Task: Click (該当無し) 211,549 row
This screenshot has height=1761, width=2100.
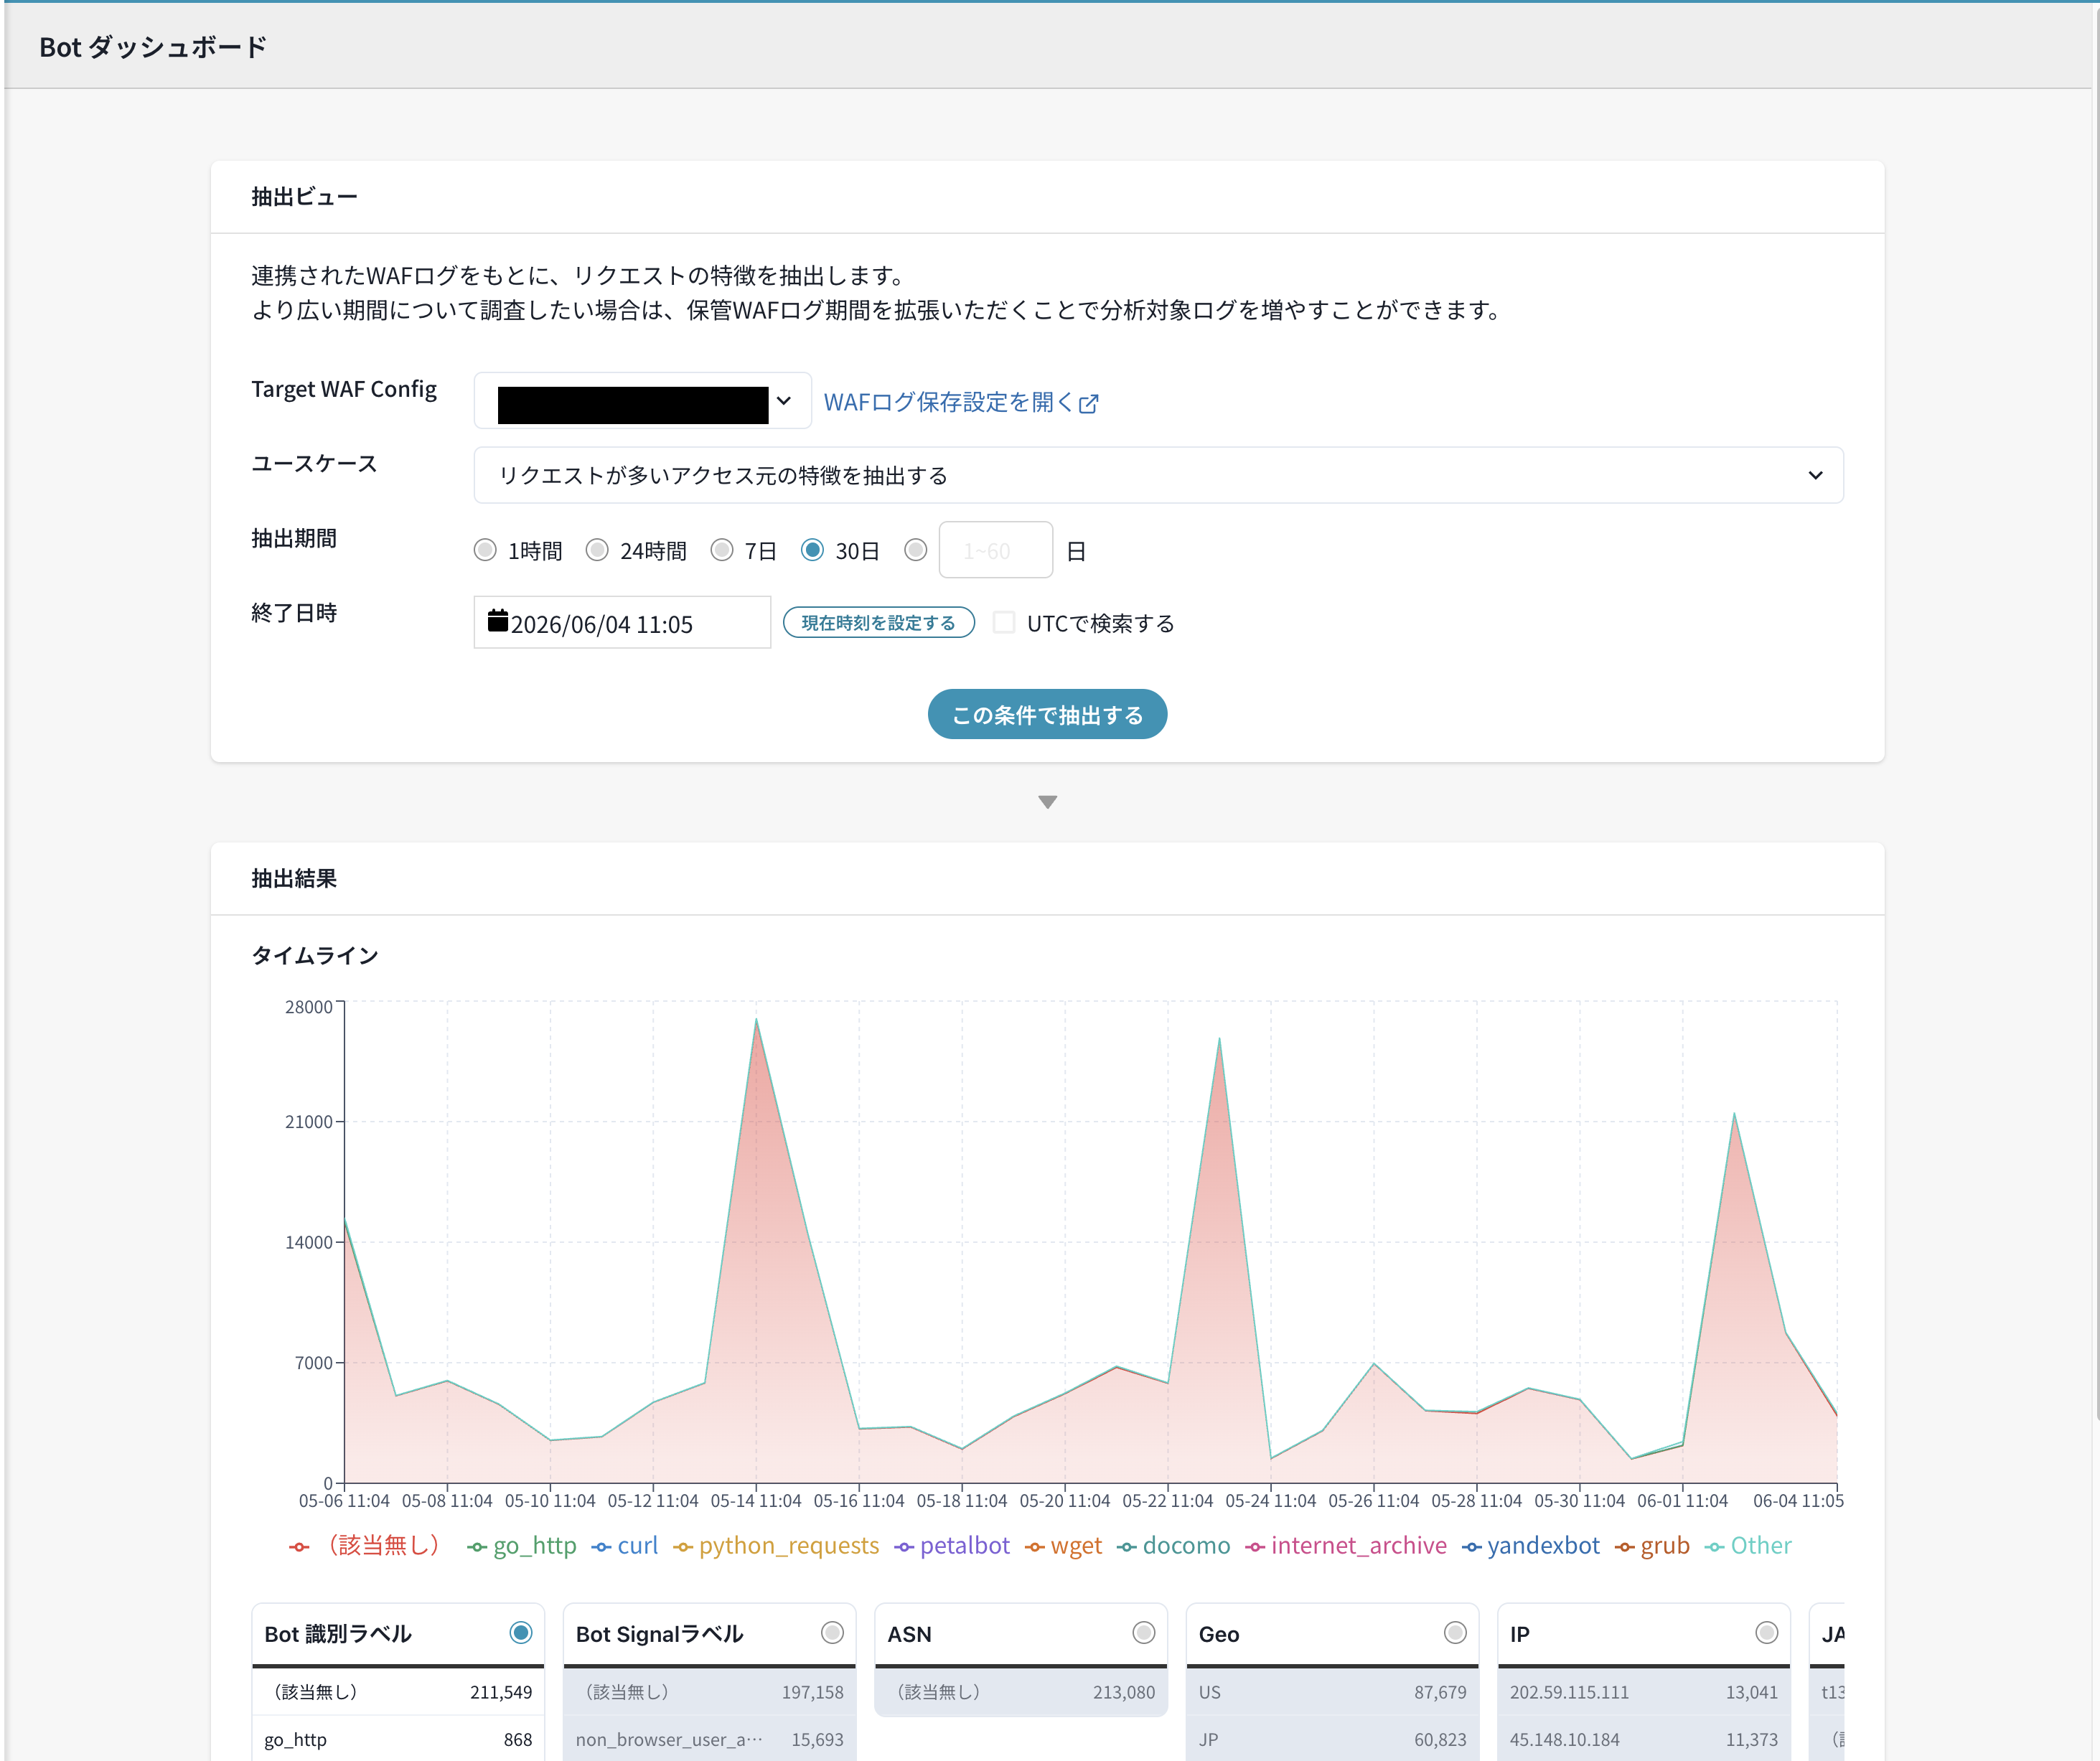Action: [x=398, y=1692]
